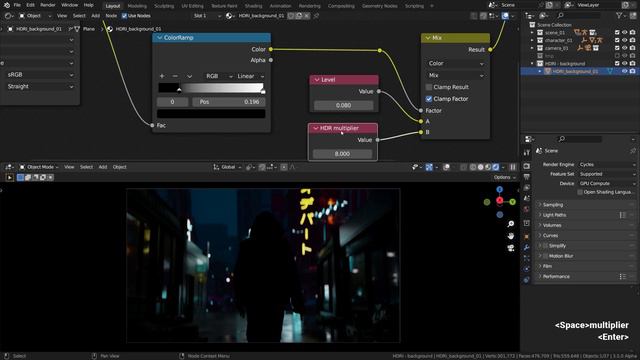
Task: Open the Linear interpolation dropdown in ColorRamp
Action: (x=251, y=76)
